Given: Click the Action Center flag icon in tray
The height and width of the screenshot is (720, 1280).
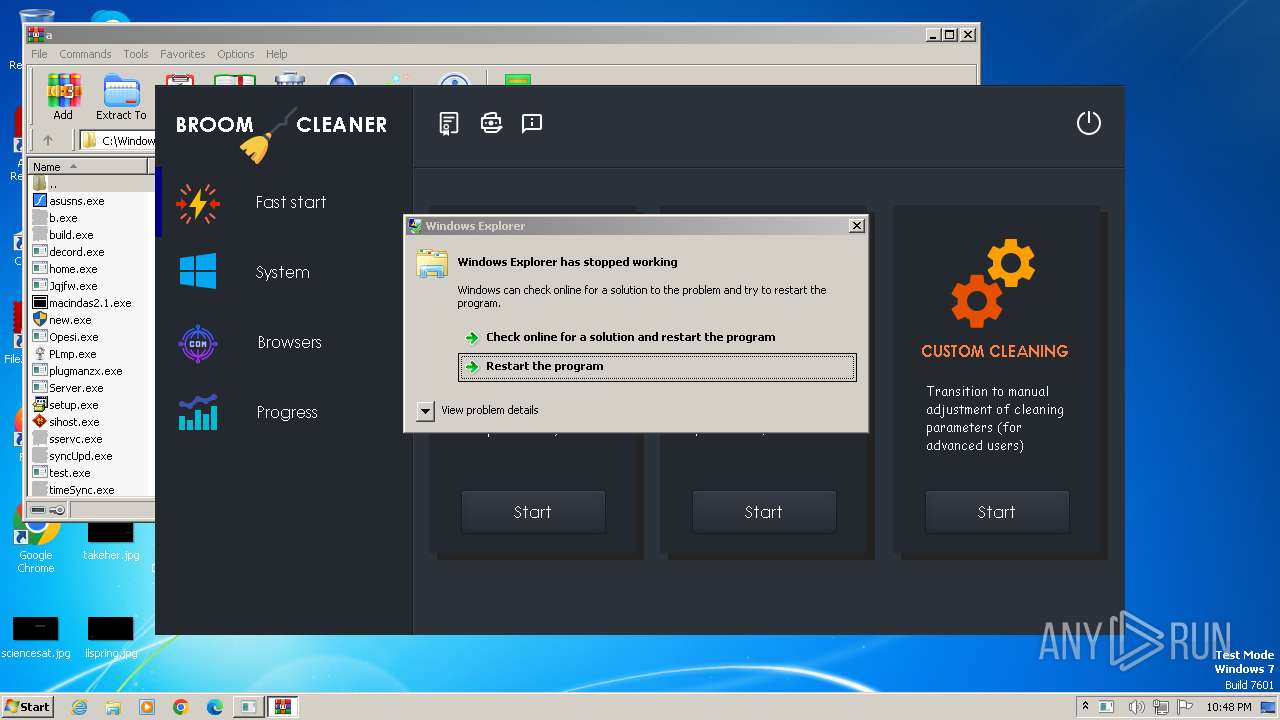Looking at the screenshot, I should click(1185, 707).
